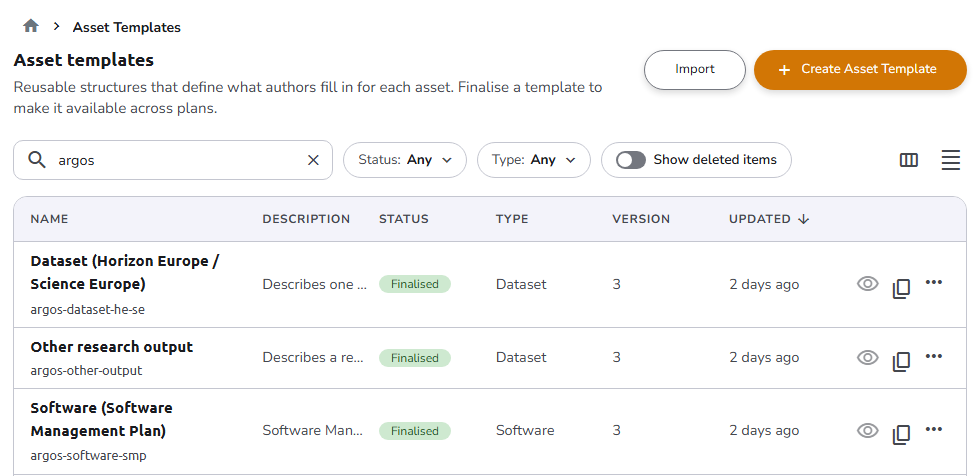The width and height of the screenshot is (980, 476).
Task: Sort by the Version column header
Action: (641, 219)
